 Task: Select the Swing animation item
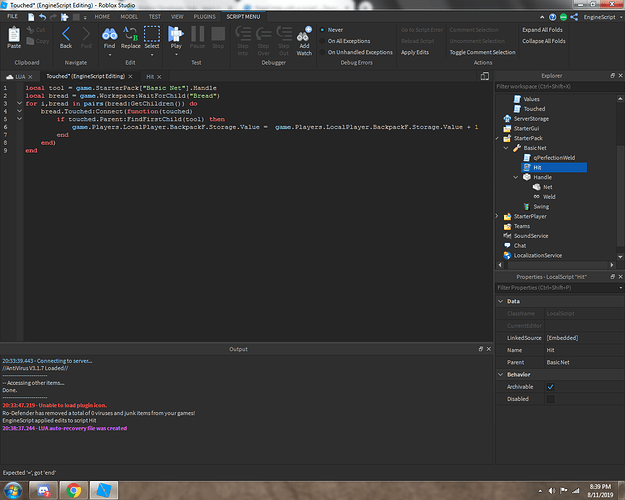point(541,207)
